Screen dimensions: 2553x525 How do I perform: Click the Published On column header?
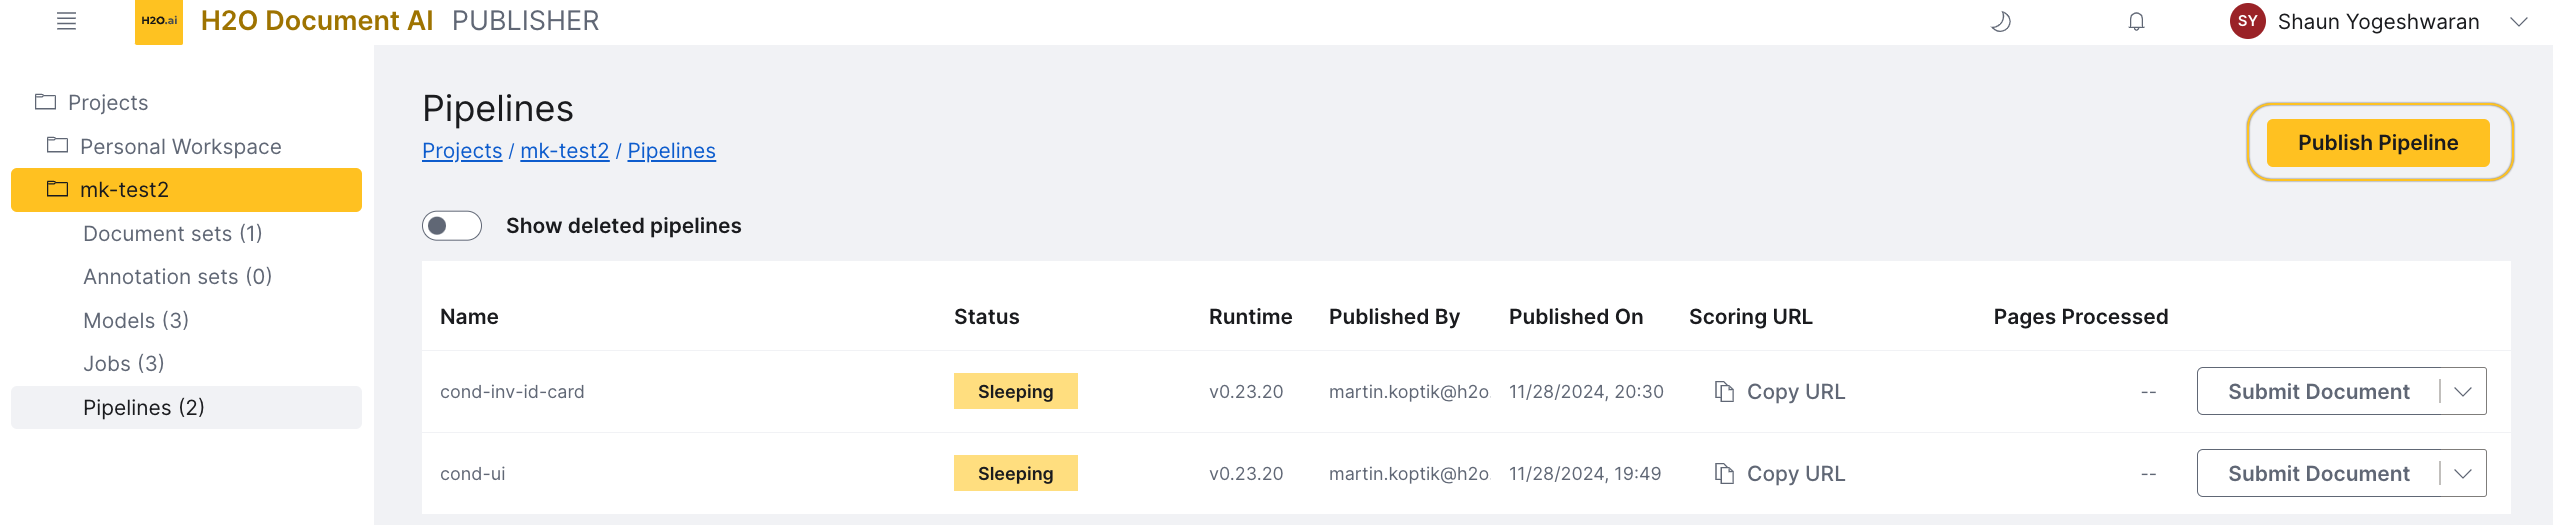tap(1576, 317)
